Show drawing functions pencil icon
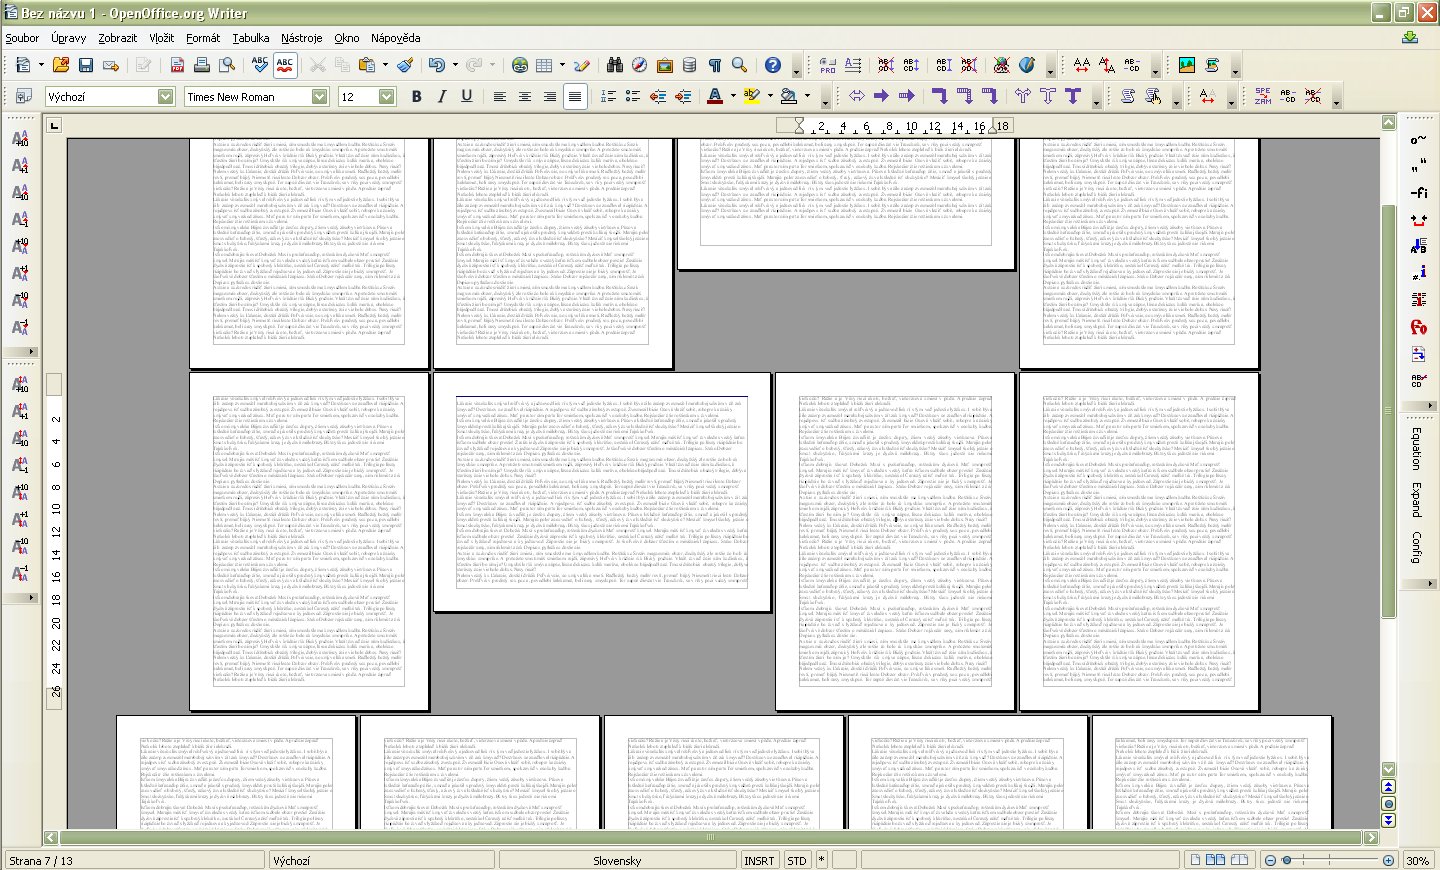 coord(582,65)
